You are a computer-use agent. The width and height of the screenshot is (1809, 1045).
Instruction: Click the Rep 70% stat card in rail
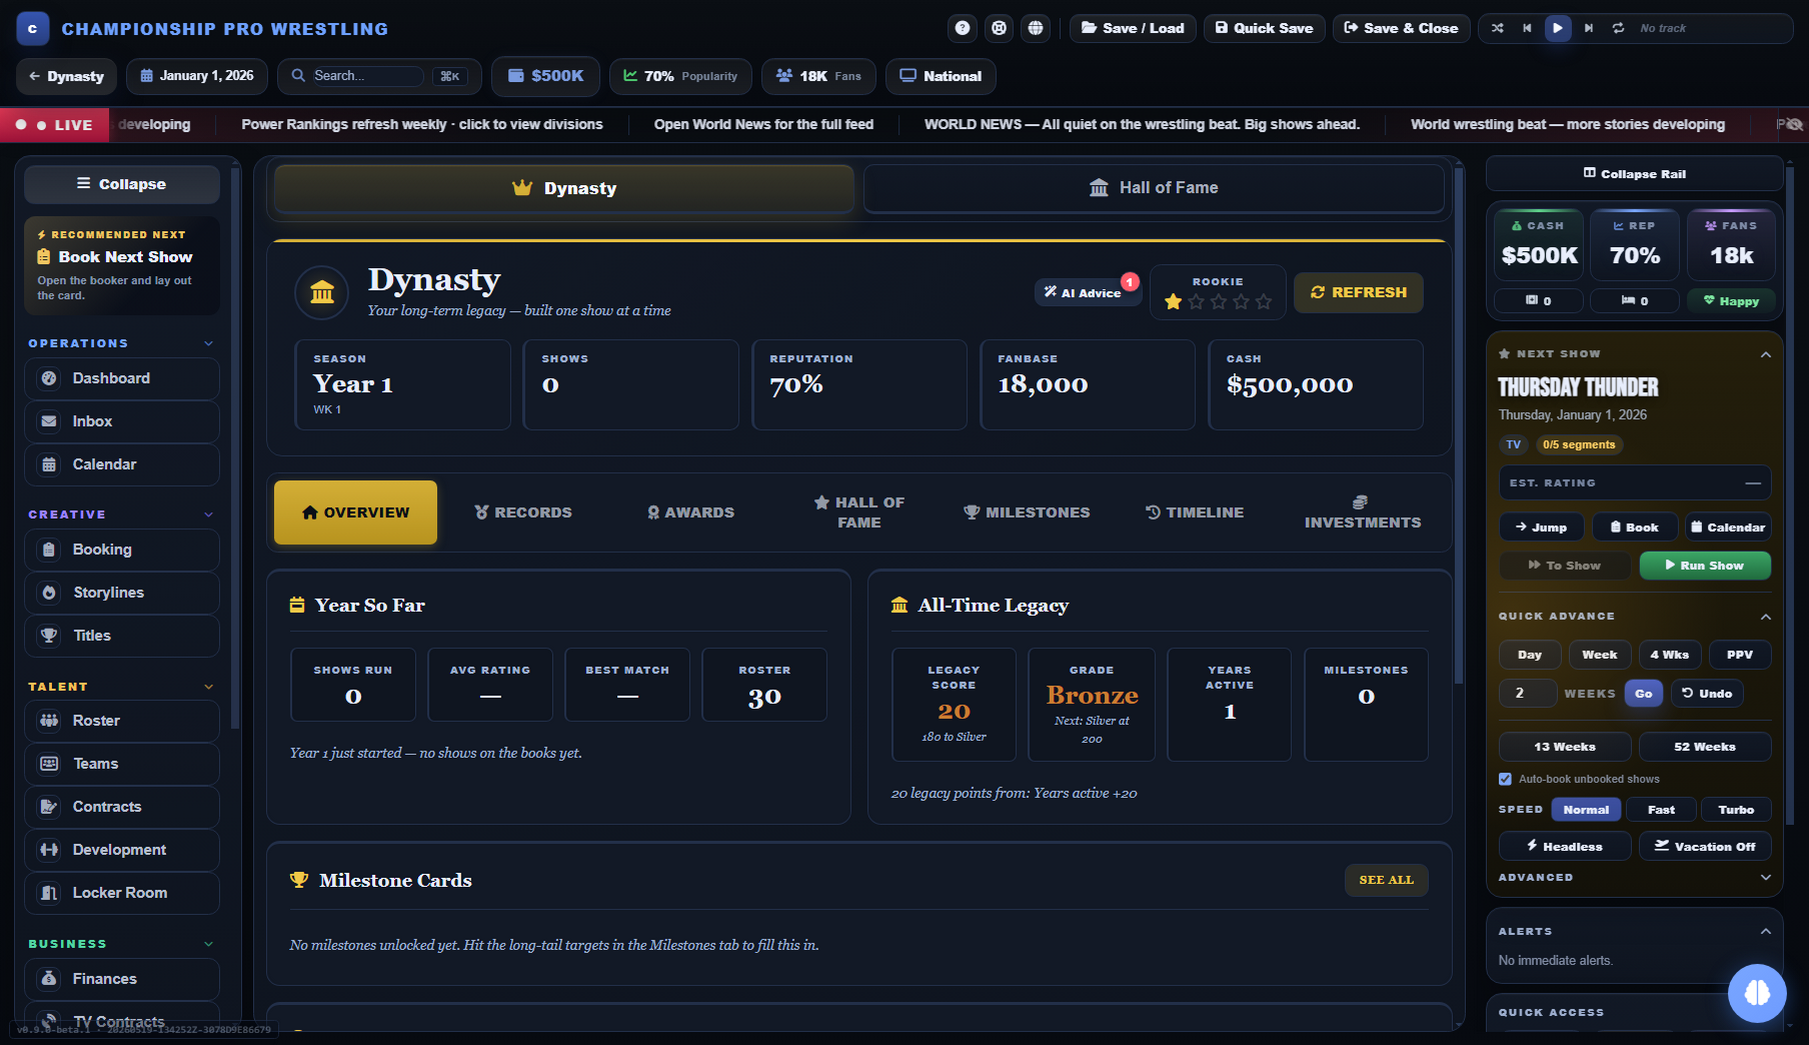[x=1635, y=245]
